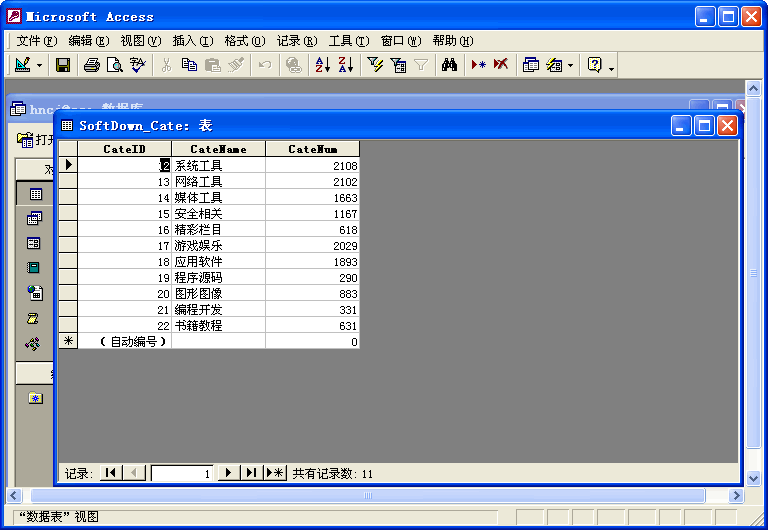
Task: Select the Macros object icon in database window
Action: (32, 318)
